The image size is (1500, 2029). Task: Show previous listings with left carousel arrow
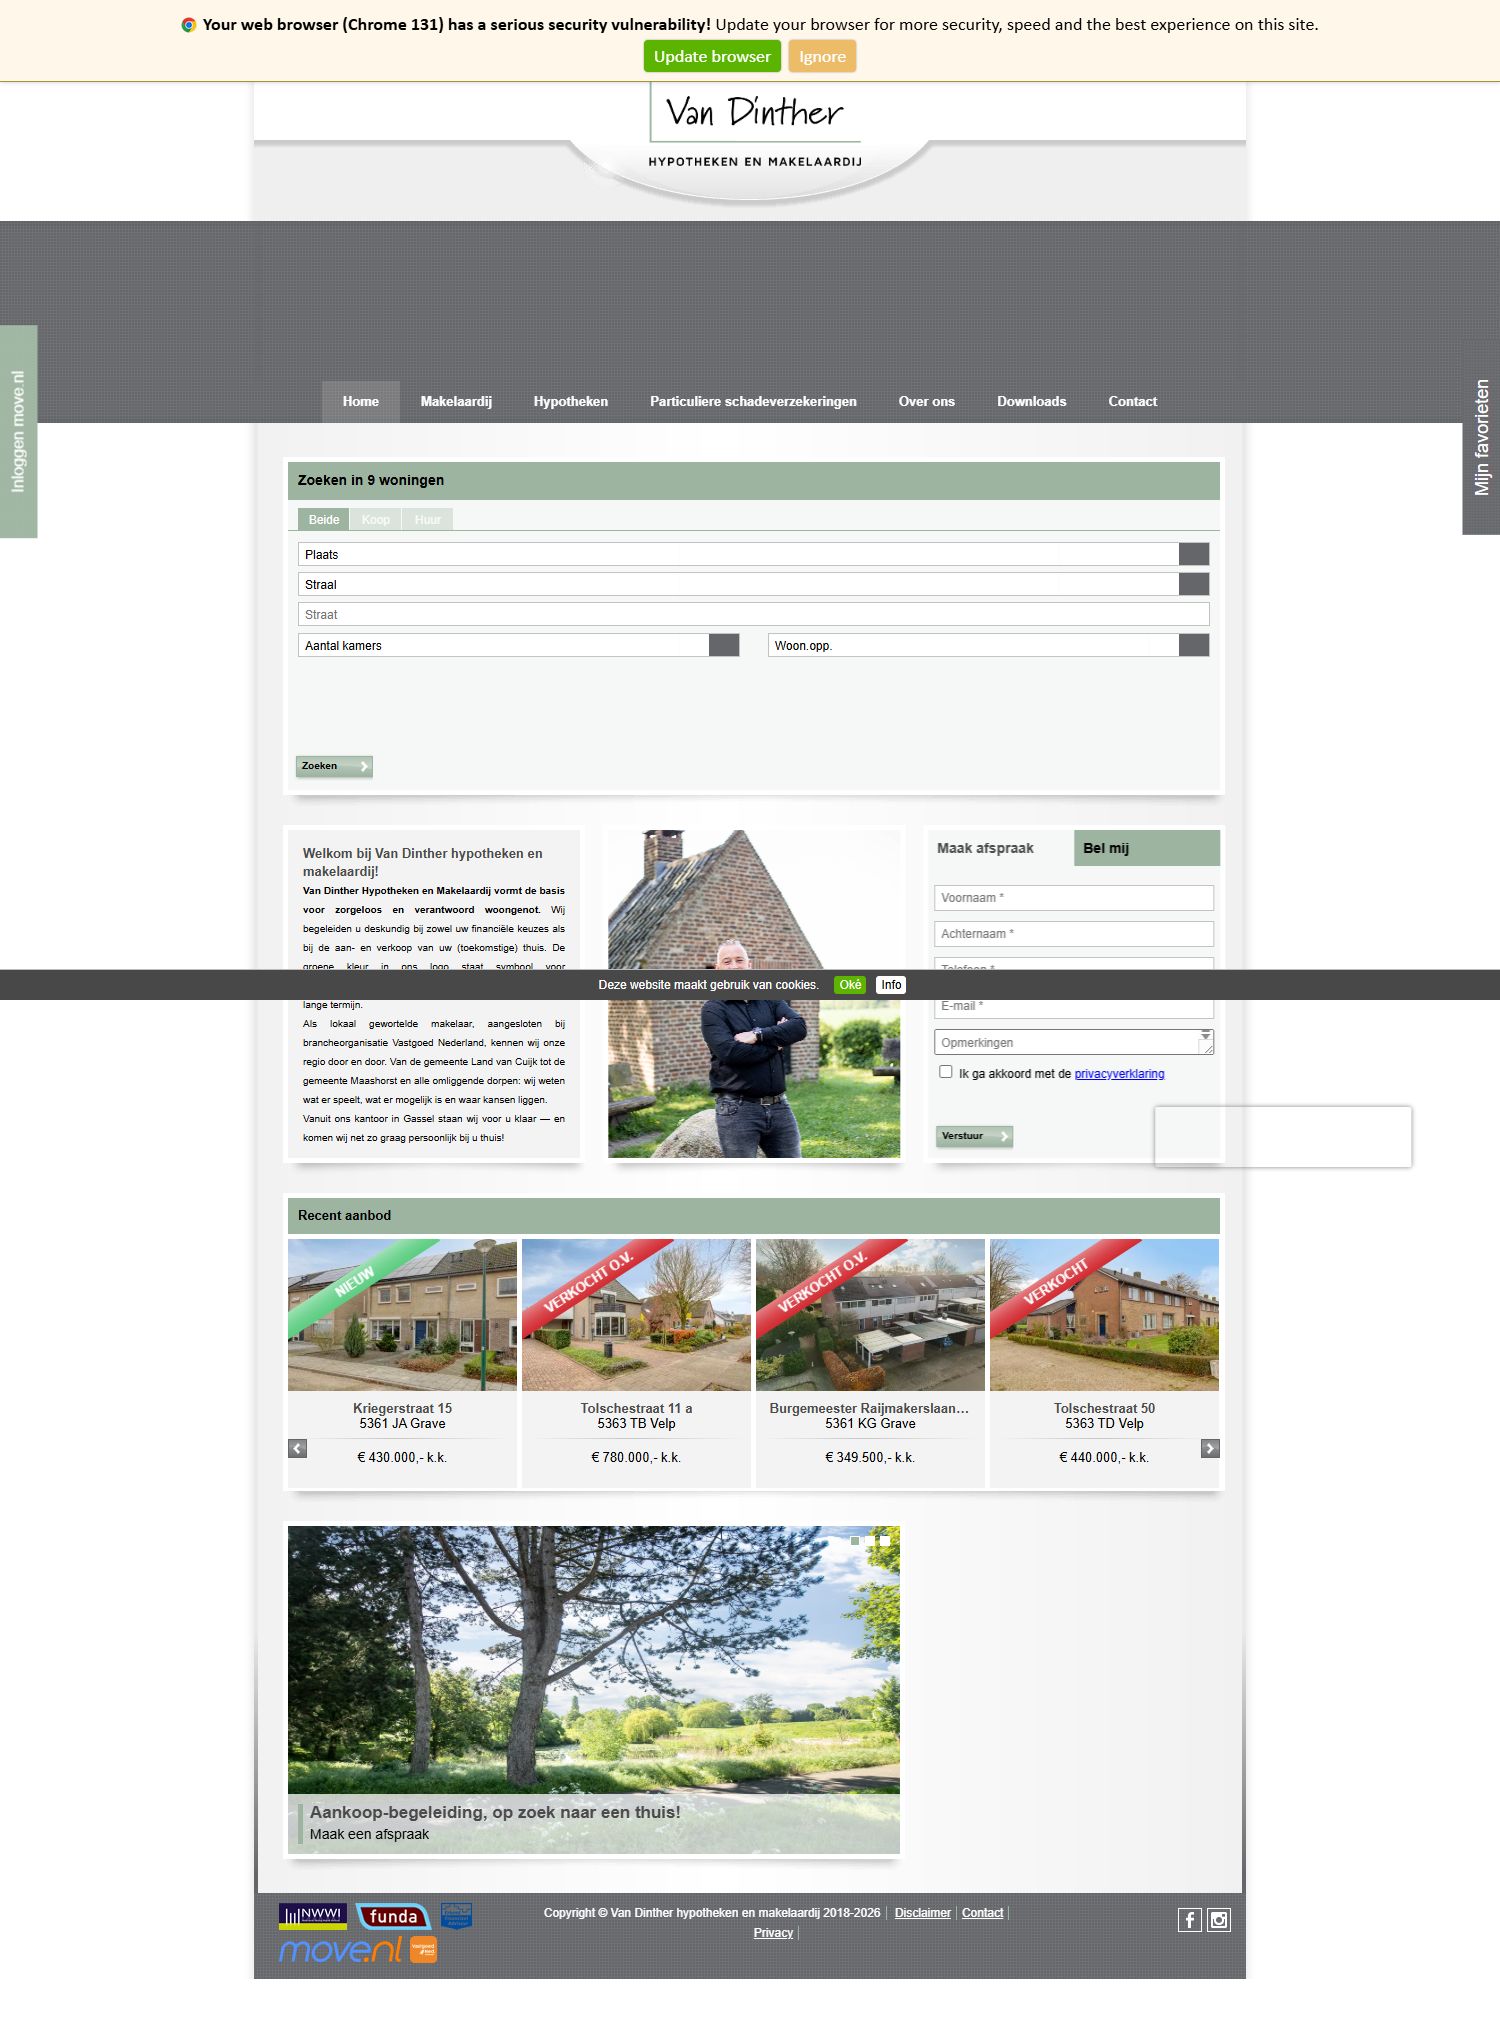pyautogui.click(x=297, y=1448)
